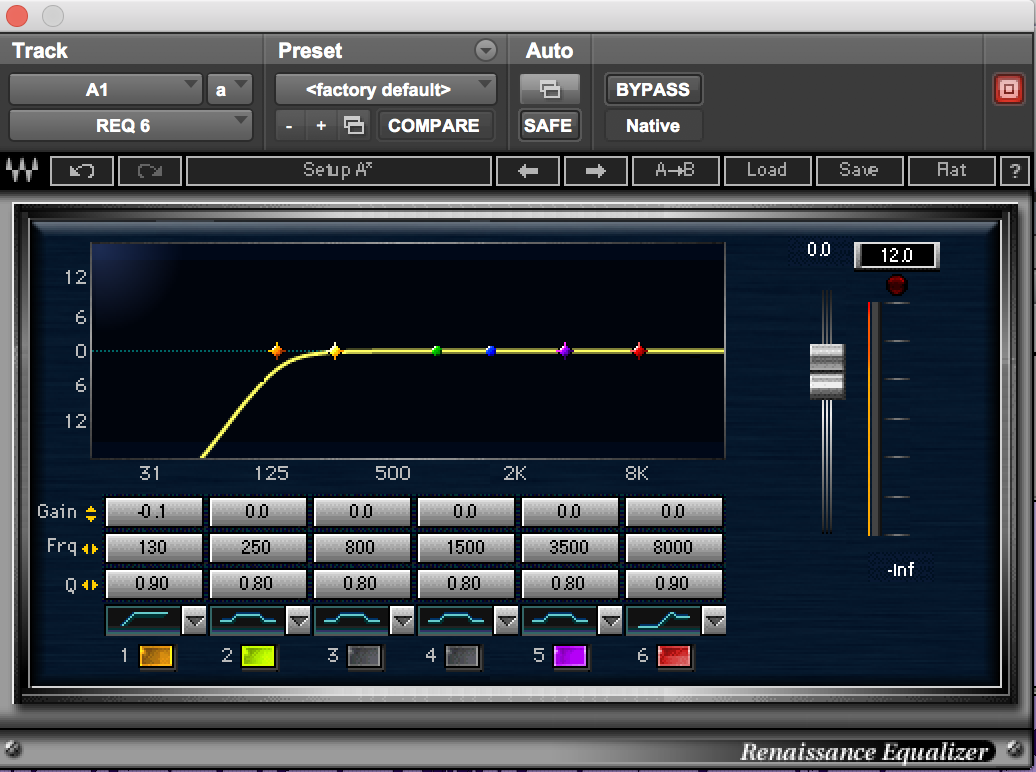1036x772 pixels.
Task: Open the REQ 6 plugin selector dropdown
Action: 130,126
